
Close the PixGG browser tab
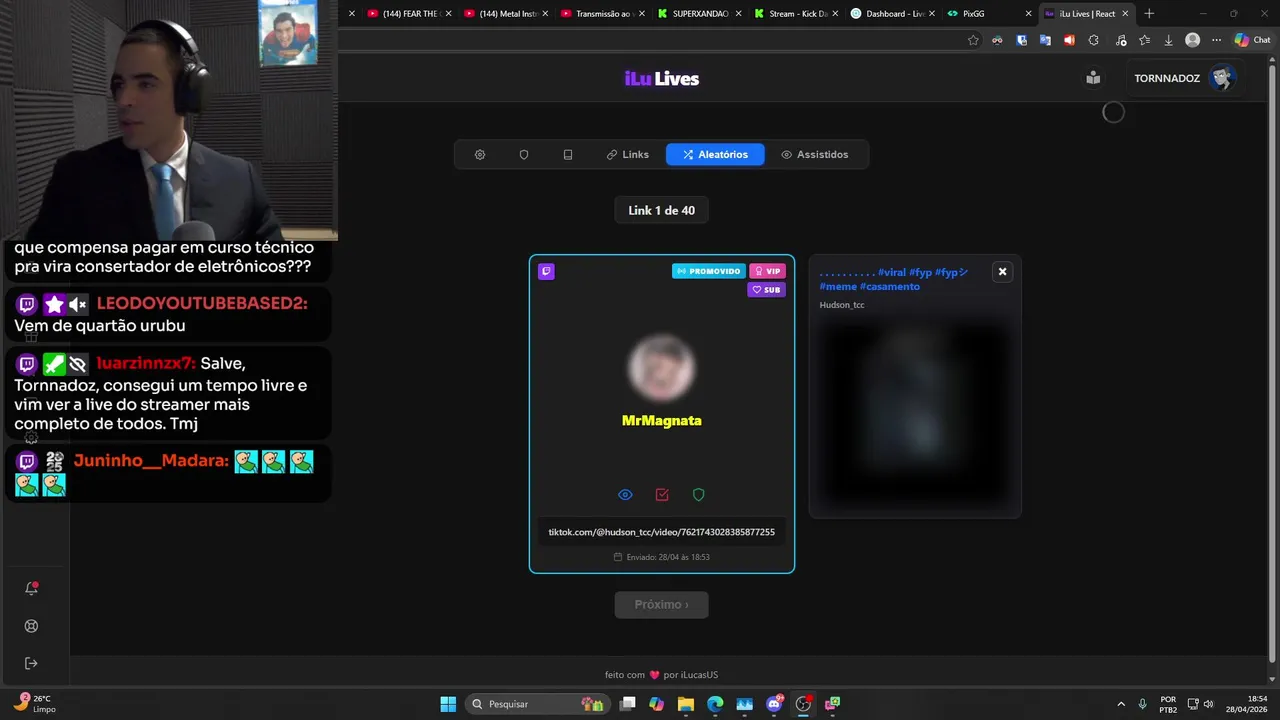pyautogui.click(x=1028, y=14)
